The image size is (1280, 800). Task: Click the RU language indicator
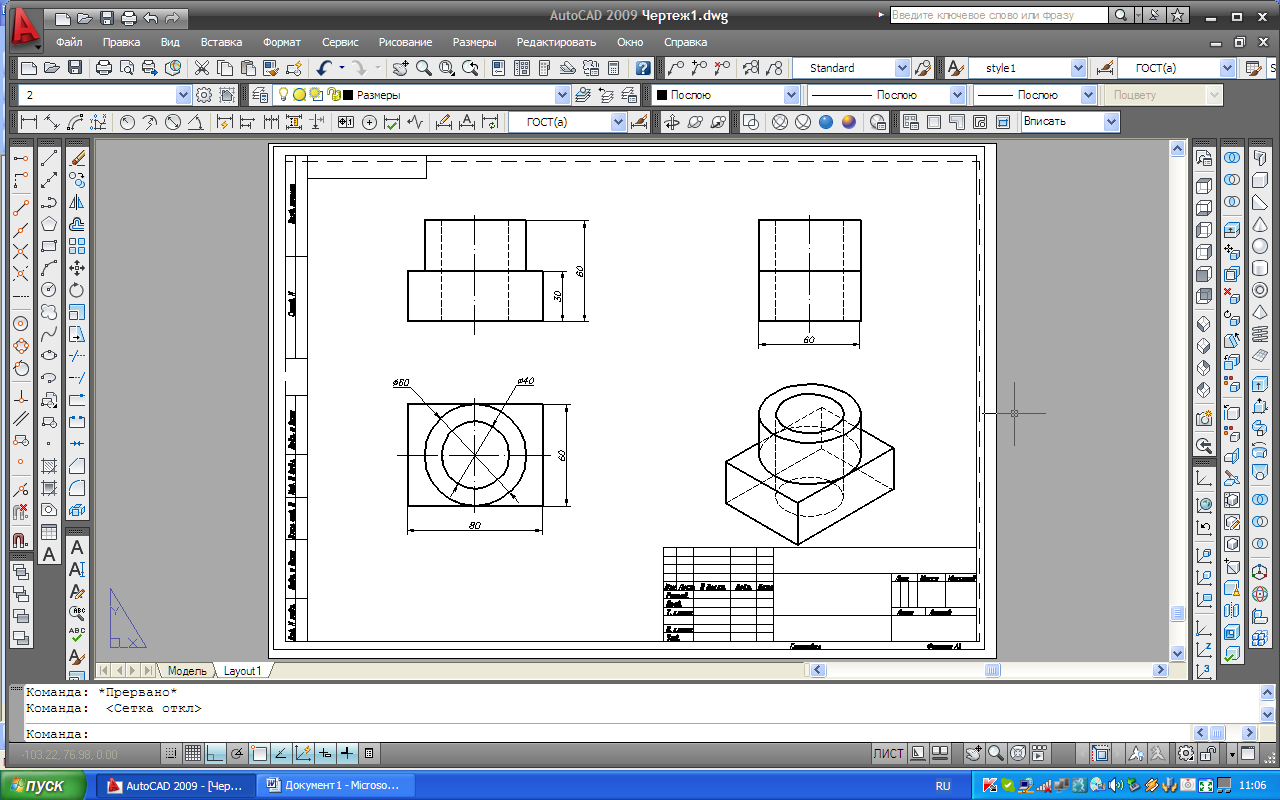click(942, 786)
